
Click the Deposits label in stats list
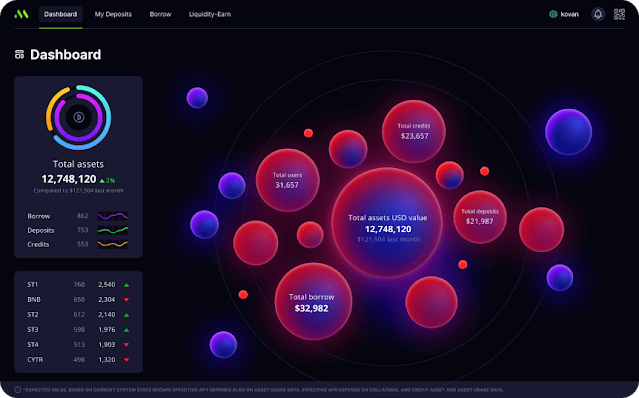coord(41,231)
